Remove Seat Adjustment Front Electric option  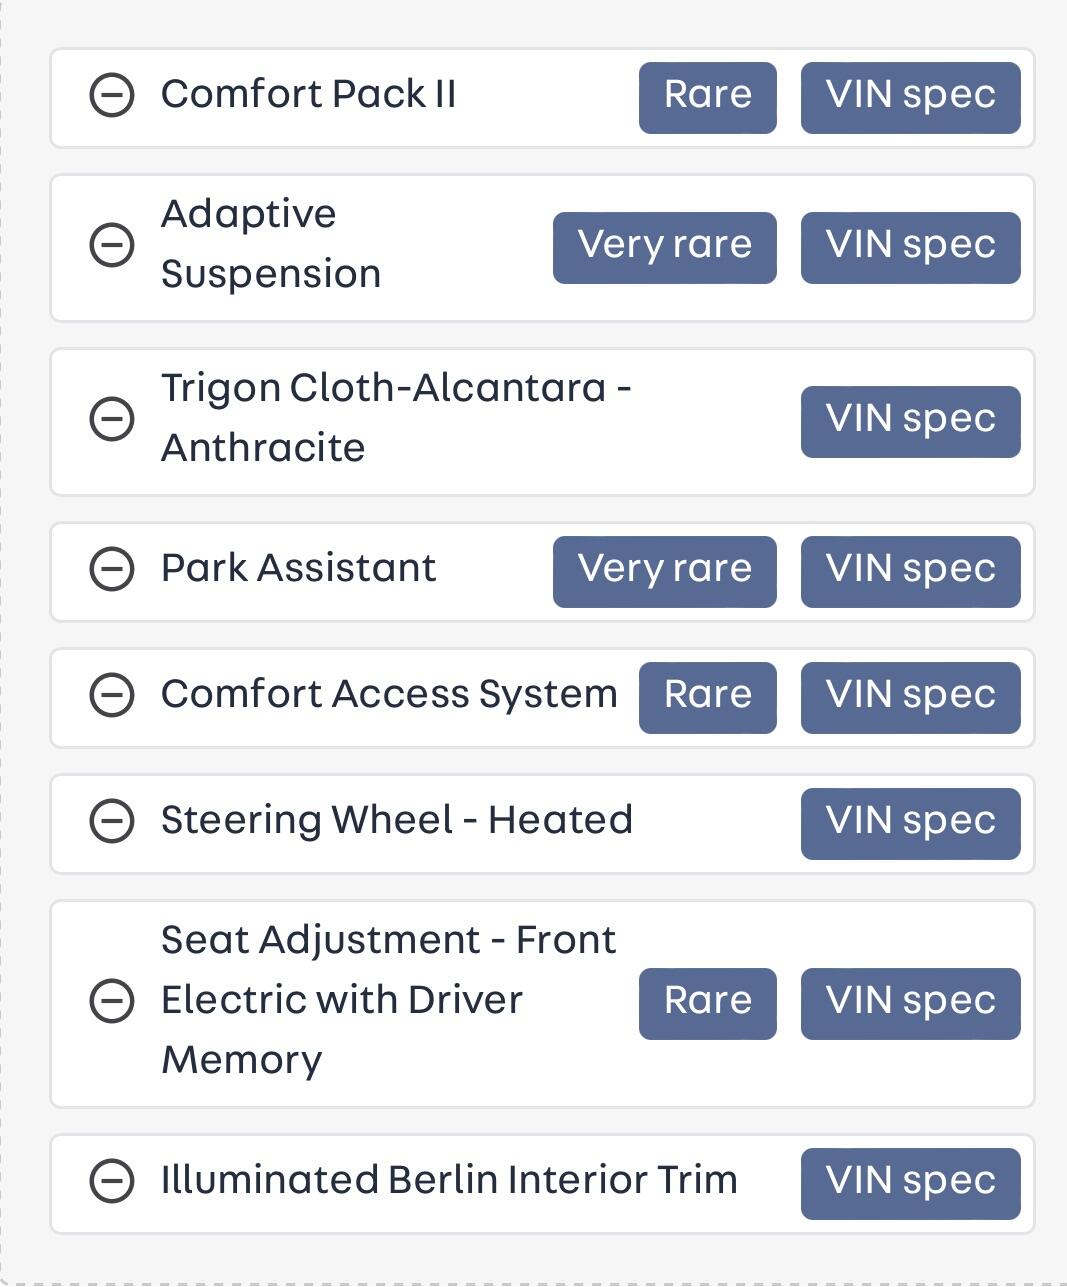tap(112, 1002)
